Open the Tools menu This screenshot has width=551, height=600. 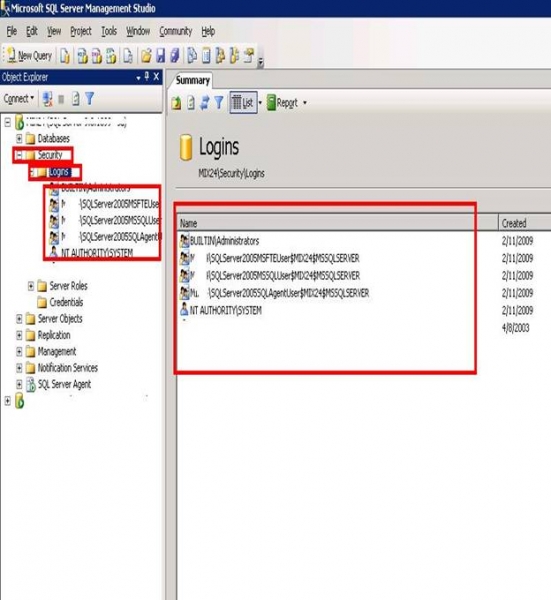(109, 31)
